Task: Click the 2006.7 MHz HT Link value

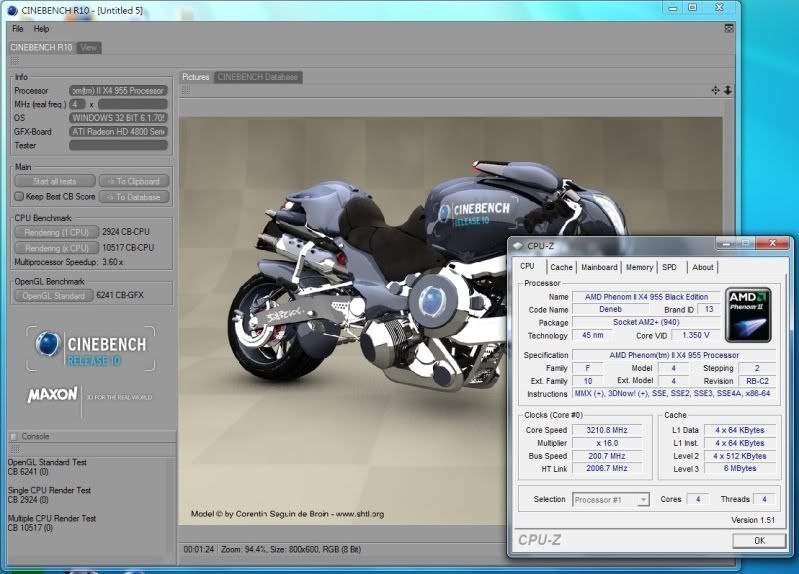Action: (606, 468)
